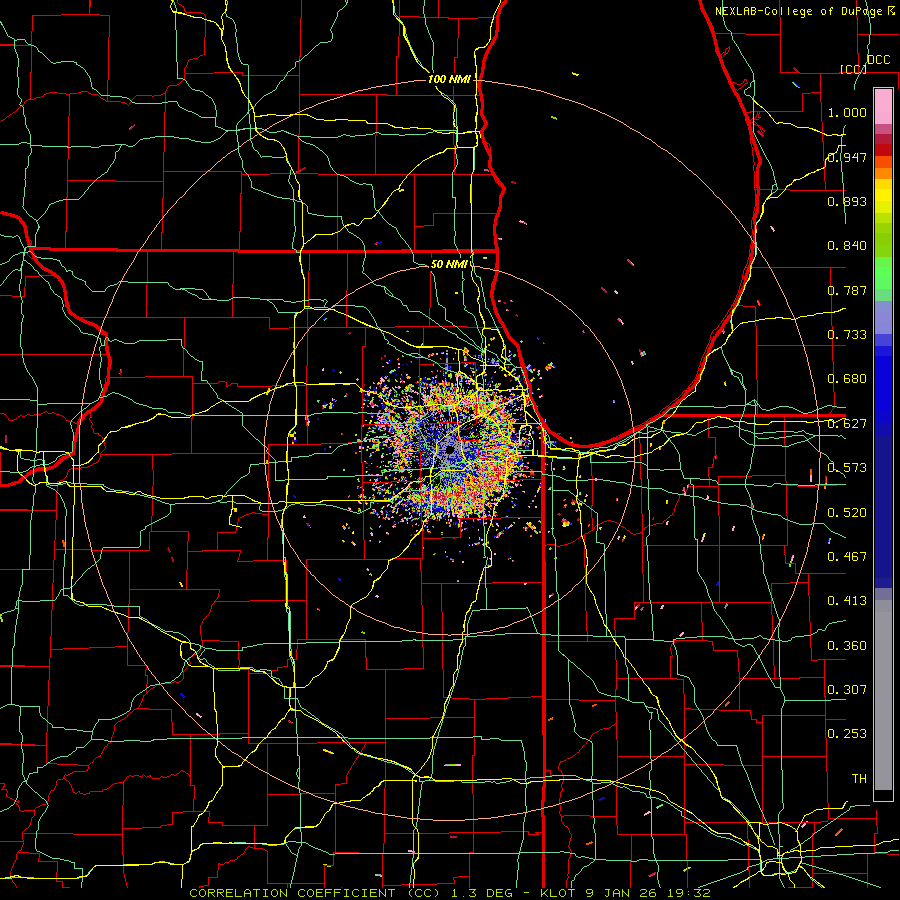Select the 0.573 scale value
The height and width of the screenshot is (900, 900).
point(847,468)
